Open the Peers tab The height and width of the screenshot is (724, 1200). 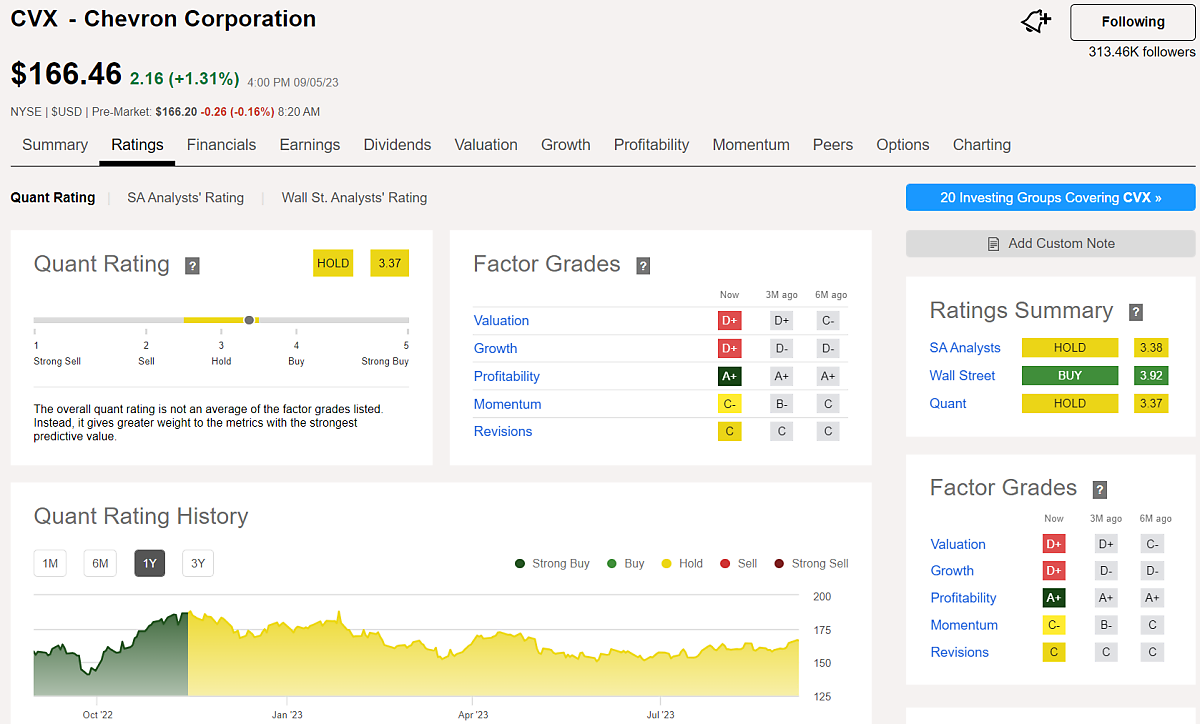coord(833,145)
